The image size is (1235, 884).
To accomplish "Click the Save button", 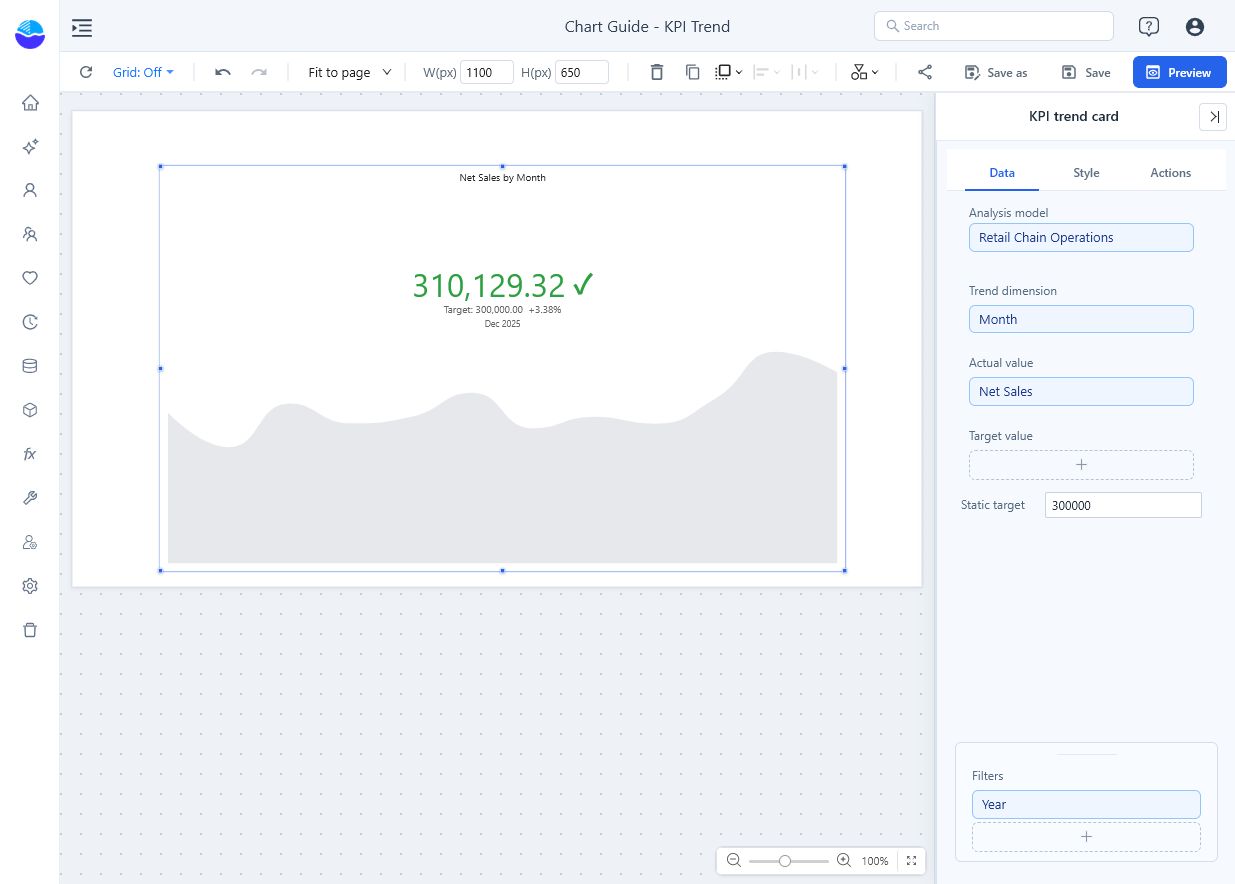I will 1086,72.
